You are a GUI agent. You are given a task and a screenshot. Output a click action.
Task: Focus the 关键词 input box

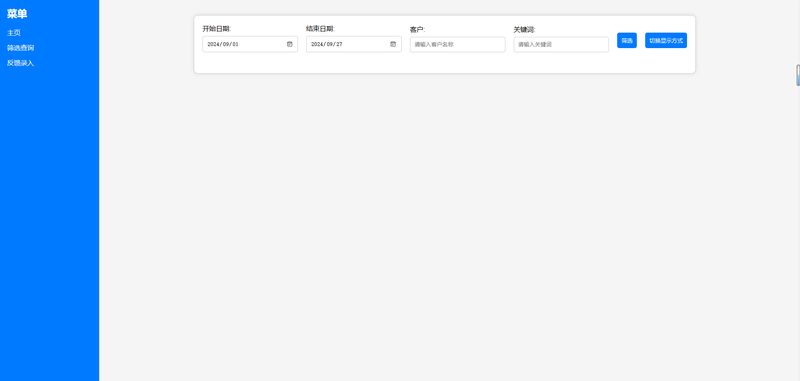(561, 44)
